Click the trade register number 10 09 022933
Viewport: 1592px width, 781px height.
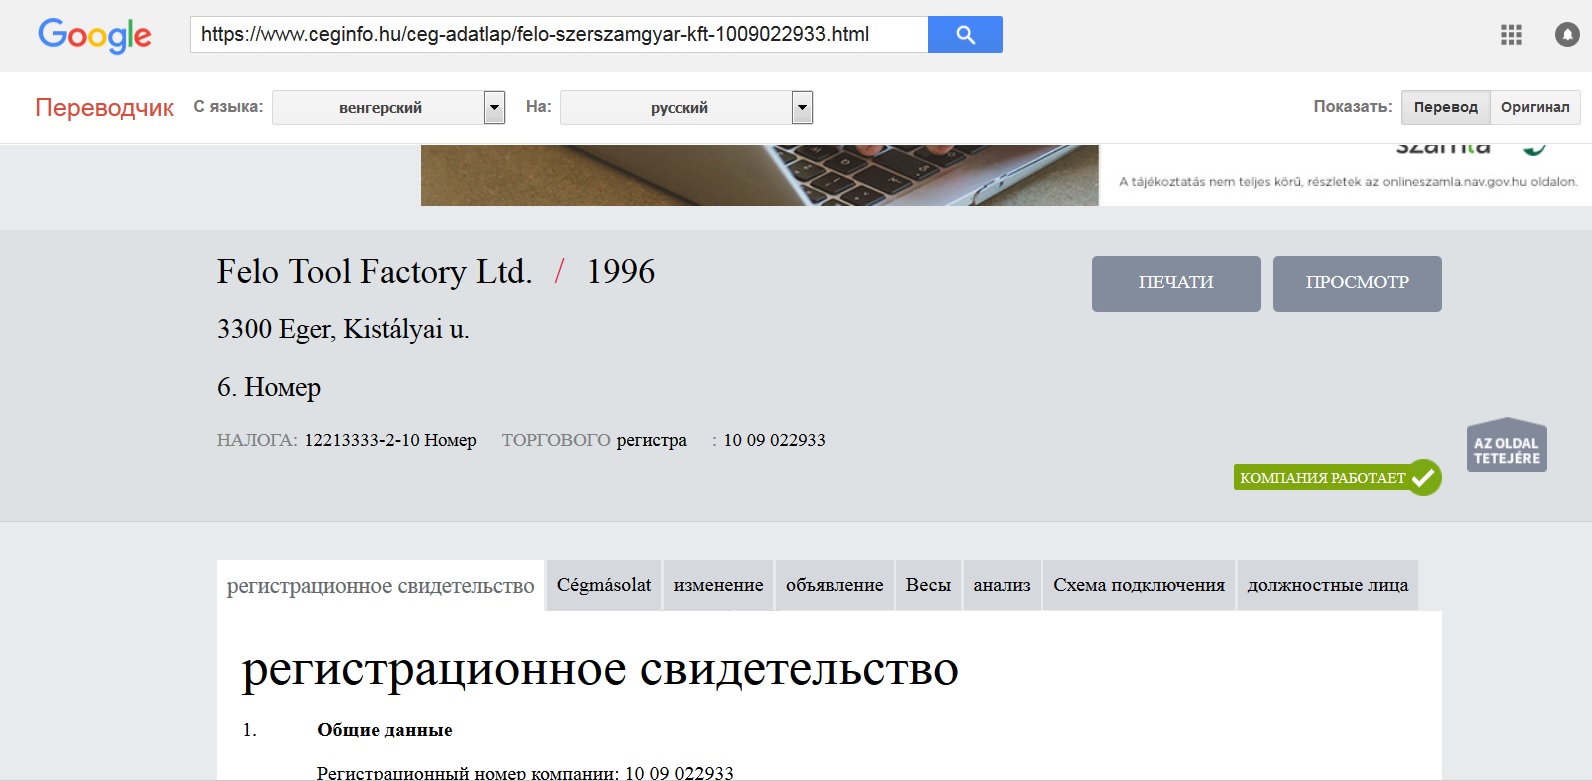coord(774,440)
